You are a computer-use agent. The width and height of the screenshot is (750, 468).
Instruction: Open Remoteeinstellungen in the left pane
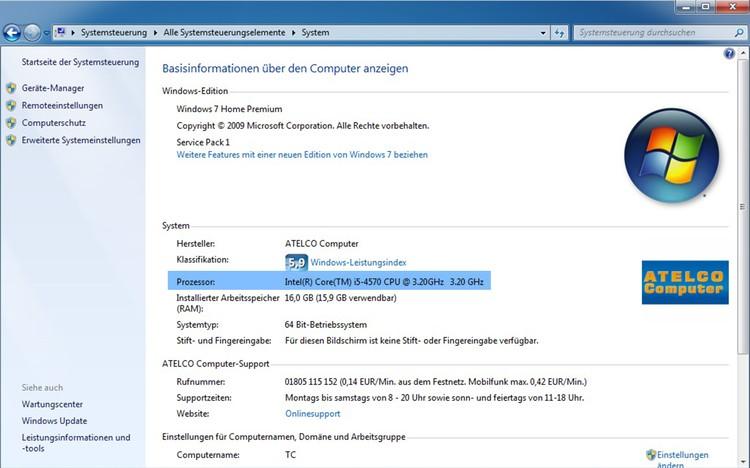pyautogui.click(x=62, y=105)
